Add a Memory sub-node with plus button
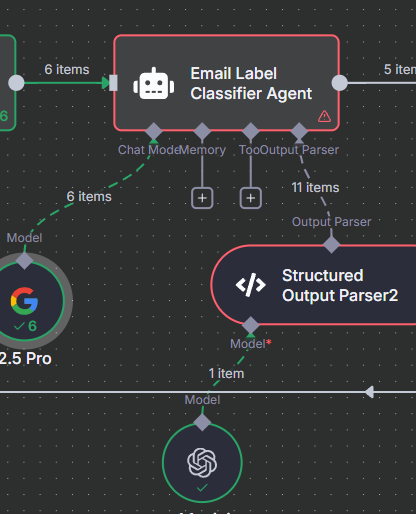This screenshot has height=514, width=416. (x=202, y=198)
